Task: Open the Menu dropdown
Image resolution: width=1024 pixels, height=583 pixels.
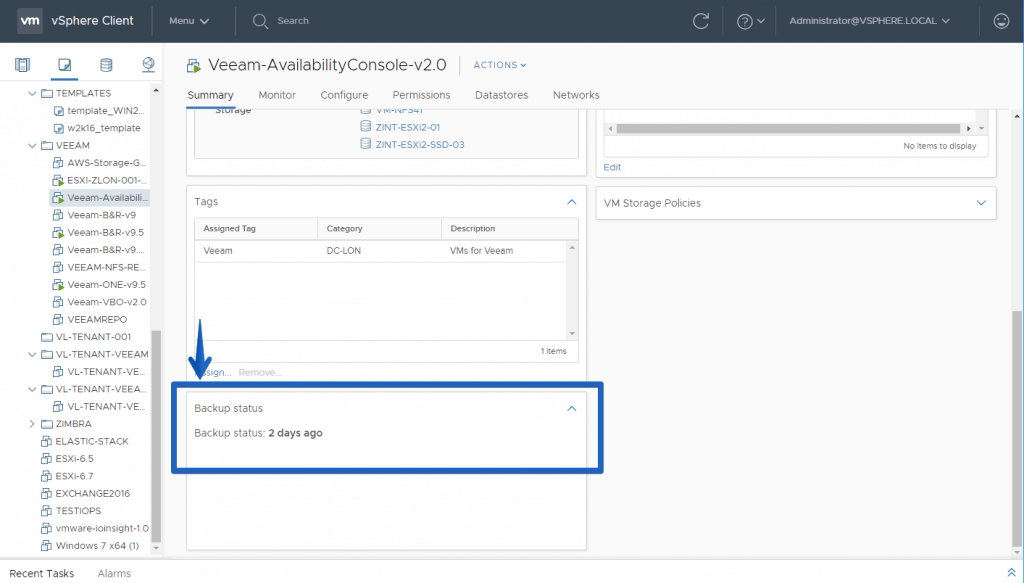Action: click(189, 21)
